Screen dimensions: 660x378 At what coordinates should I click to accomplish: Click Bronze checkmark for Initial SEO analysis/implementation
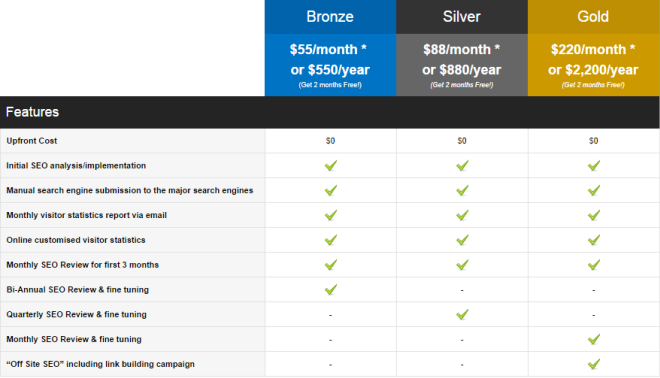[331, 165]
